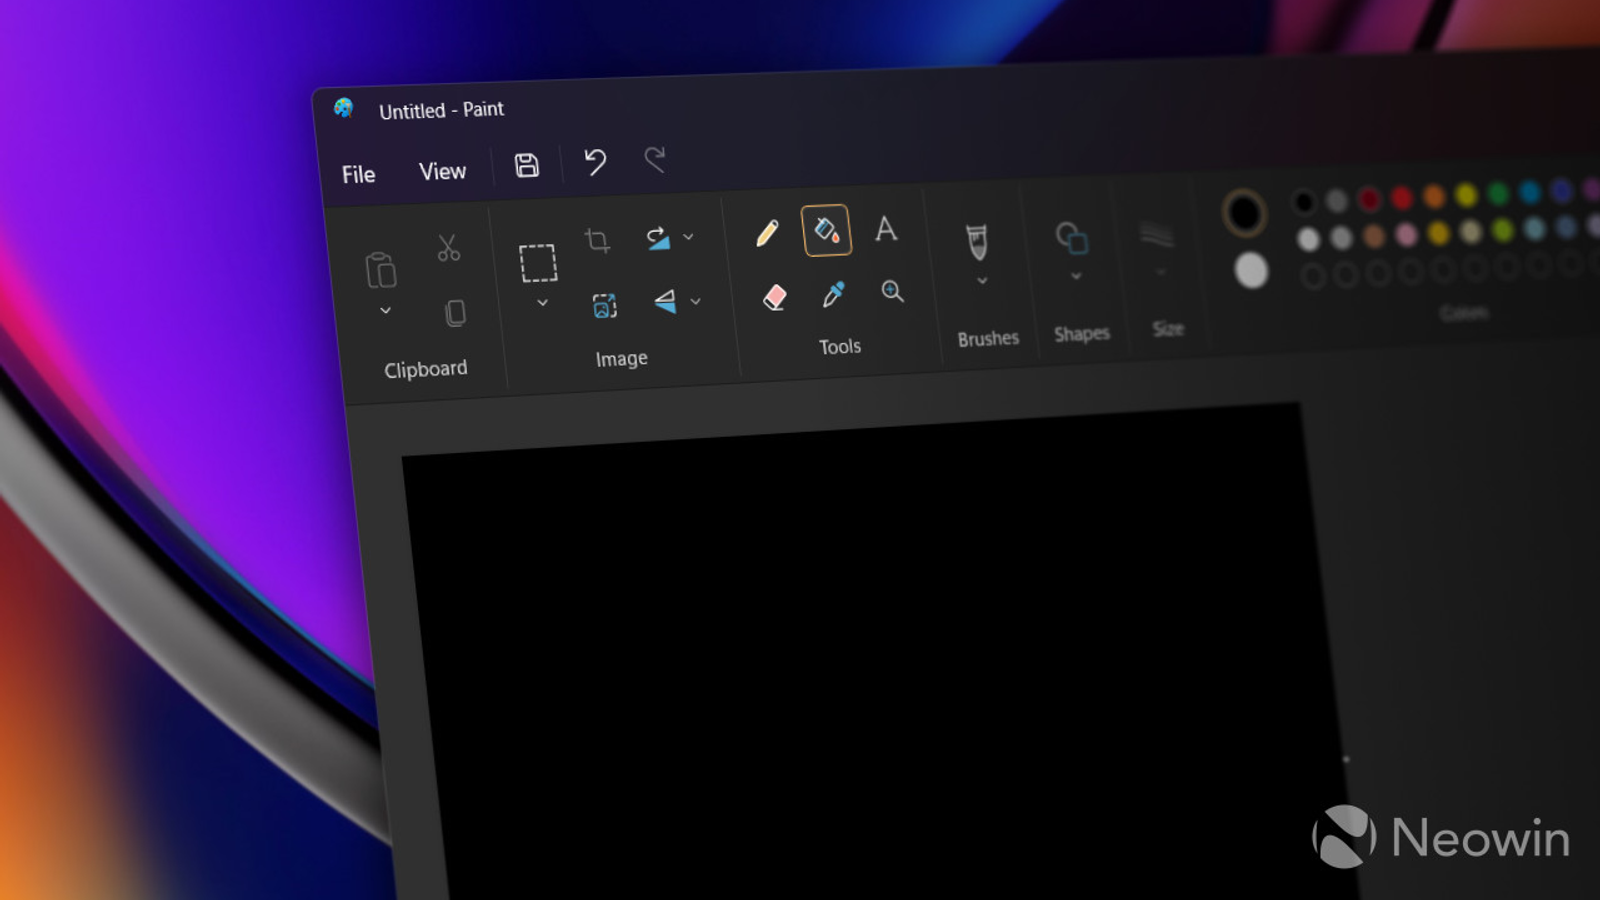The image size is (1600, 900).
Task: Crop the image with the Crop icon
Action: [597, 240]
